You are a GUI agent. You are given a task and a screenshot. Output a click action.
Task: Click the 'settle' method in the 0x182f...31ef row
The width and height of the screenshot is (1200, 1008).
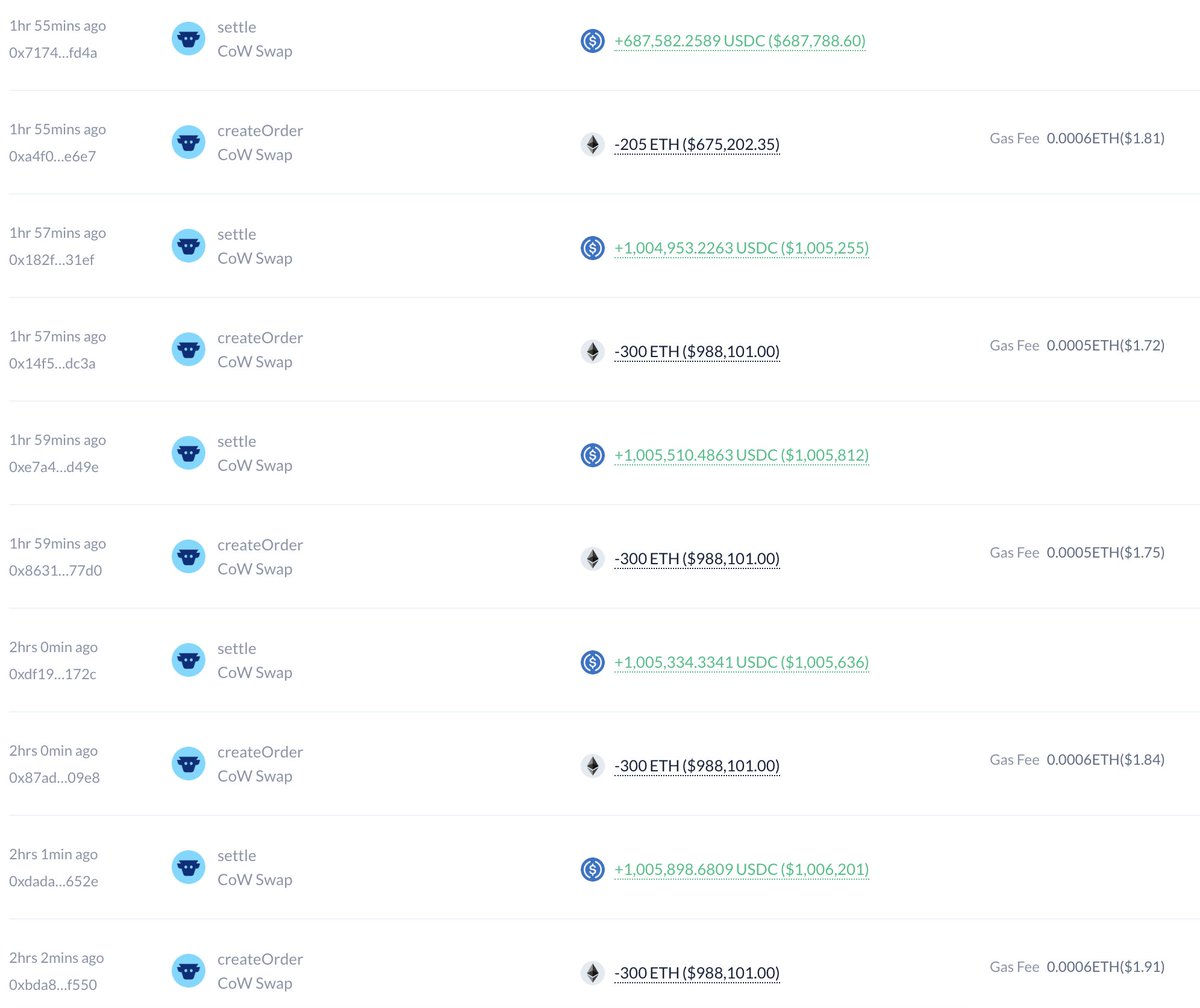tap(237, 234)
